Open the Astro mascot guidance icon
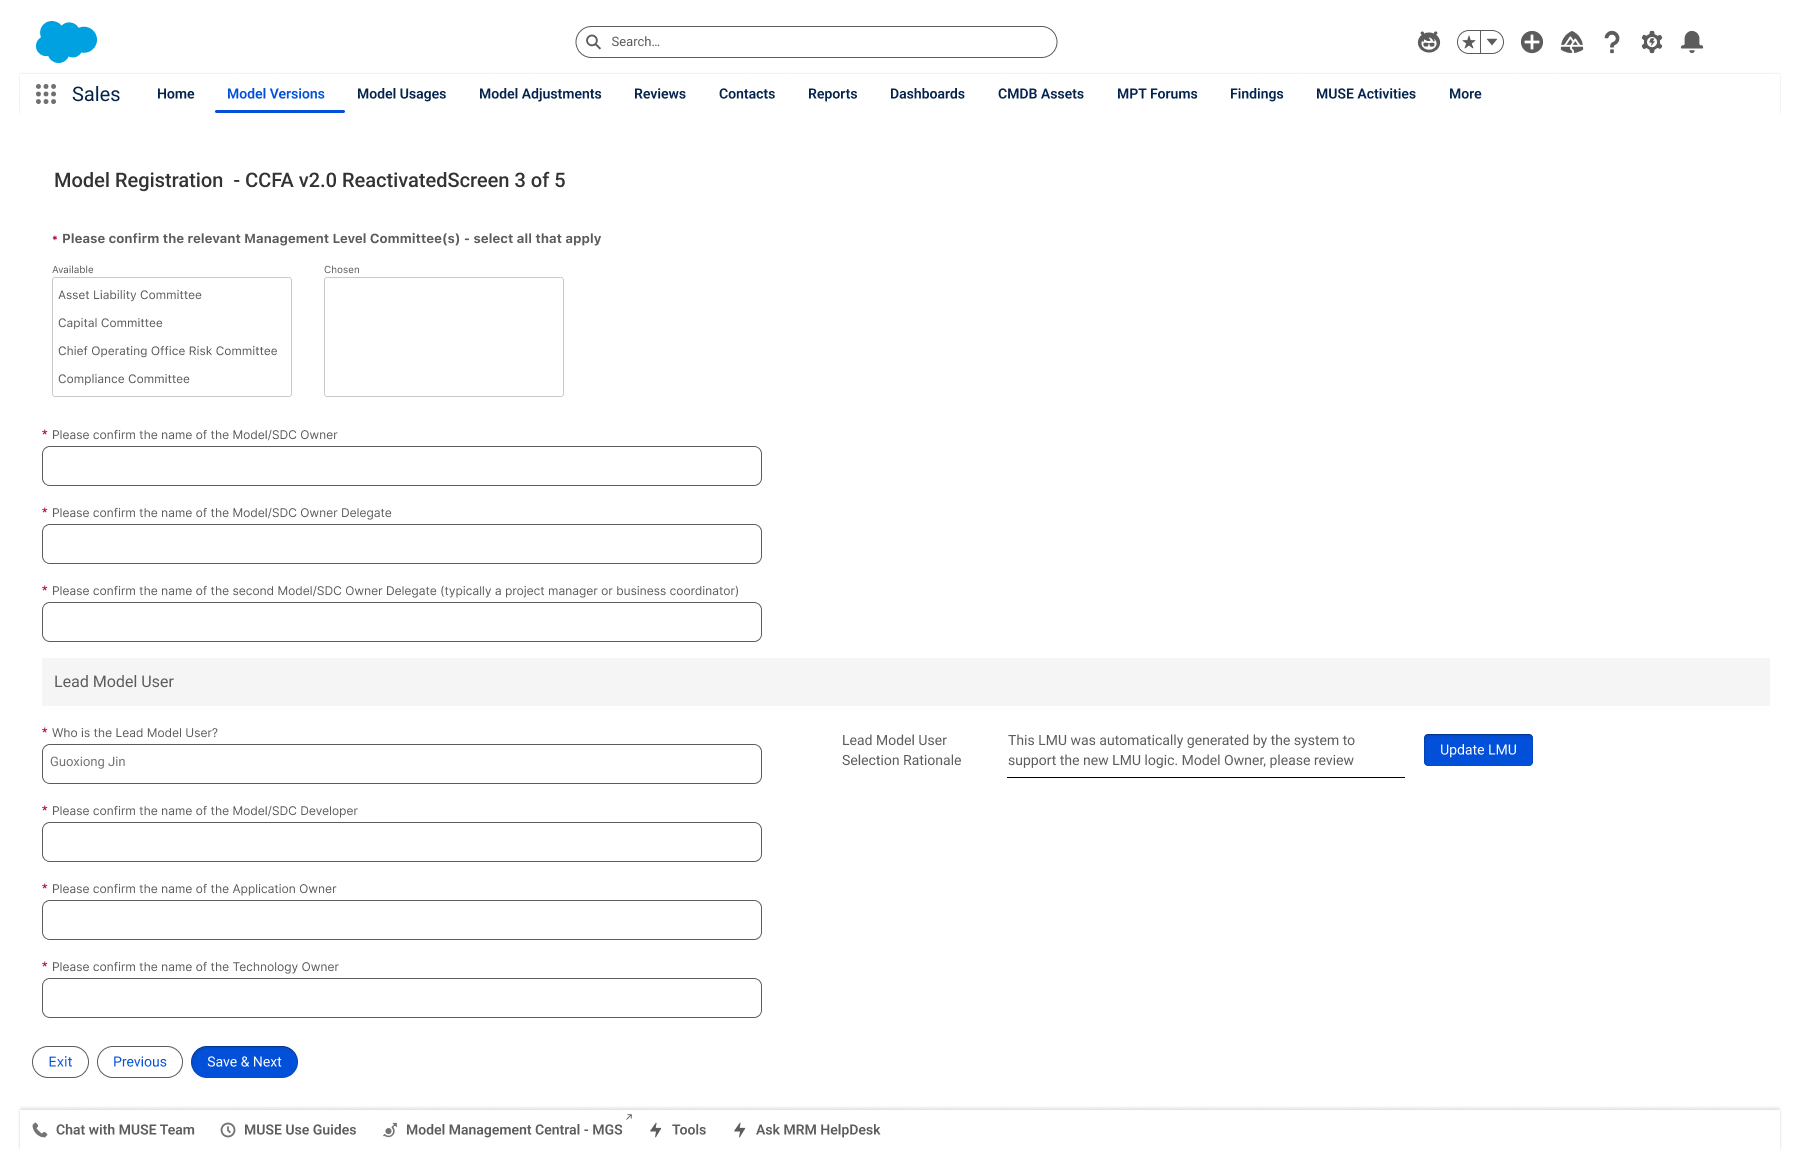The image size is (1800, 1150). [x=1429, y=42]
